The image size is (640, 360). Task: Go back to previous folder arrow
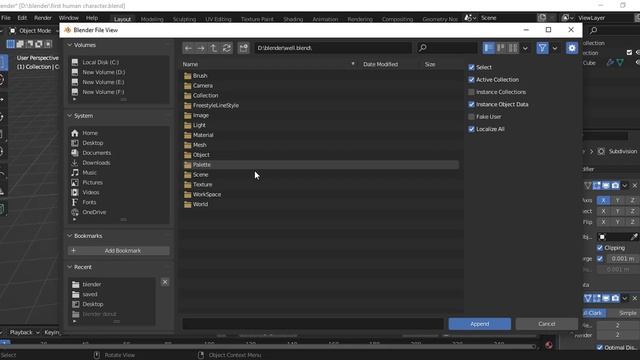188,48
